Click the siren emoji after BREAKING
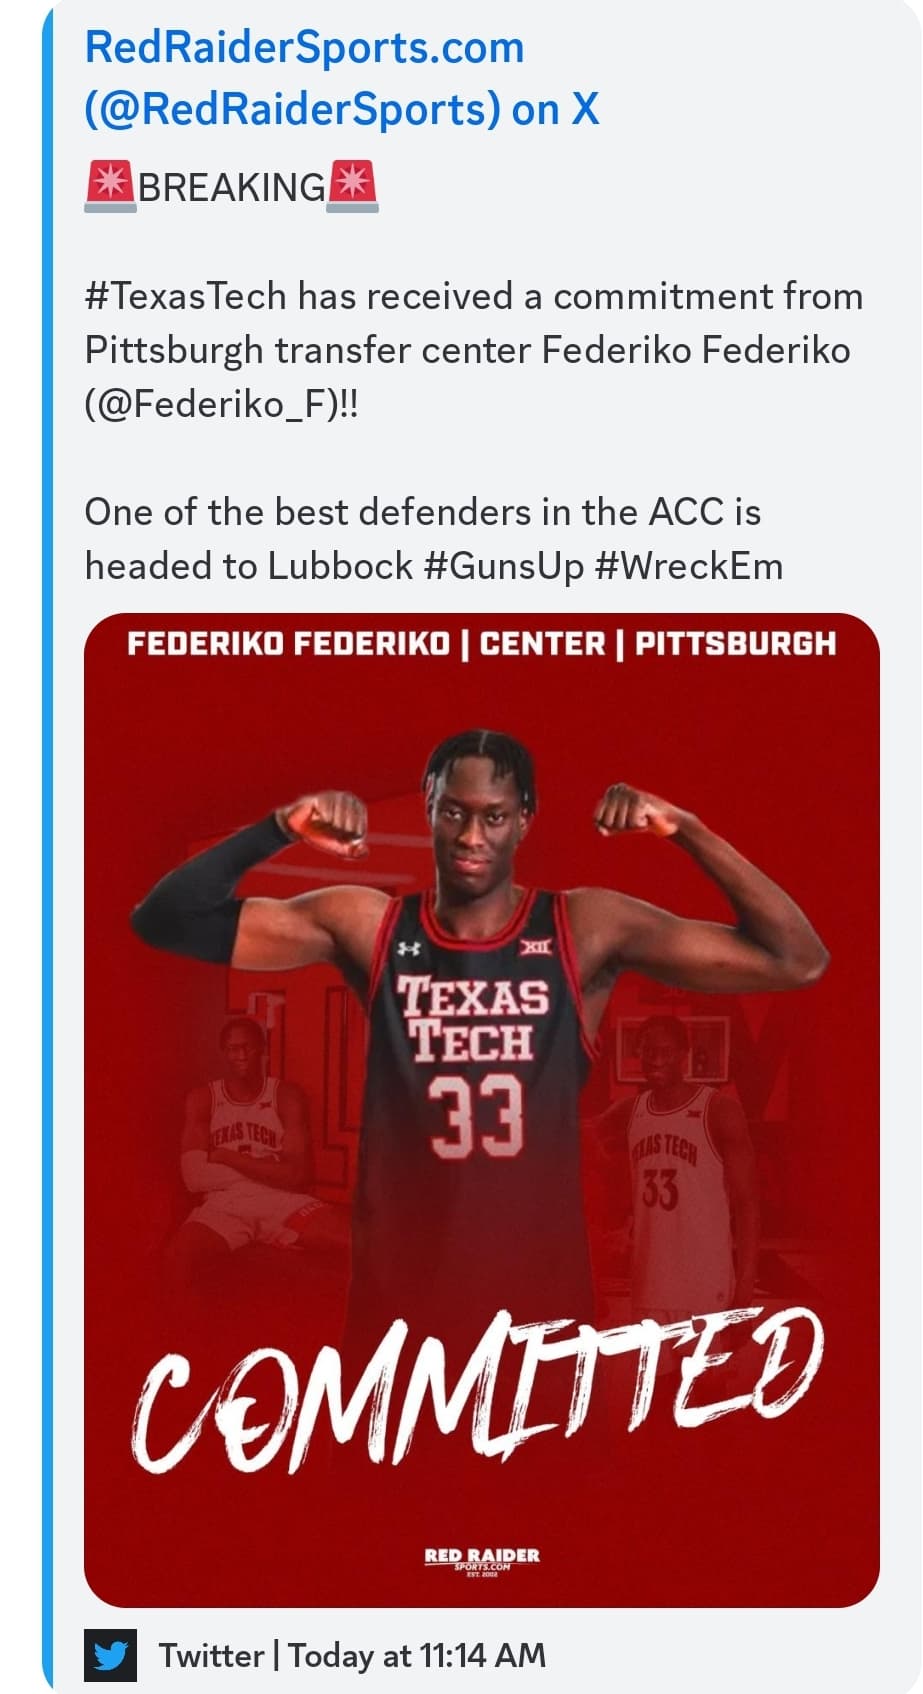 (x=352, y=187)
